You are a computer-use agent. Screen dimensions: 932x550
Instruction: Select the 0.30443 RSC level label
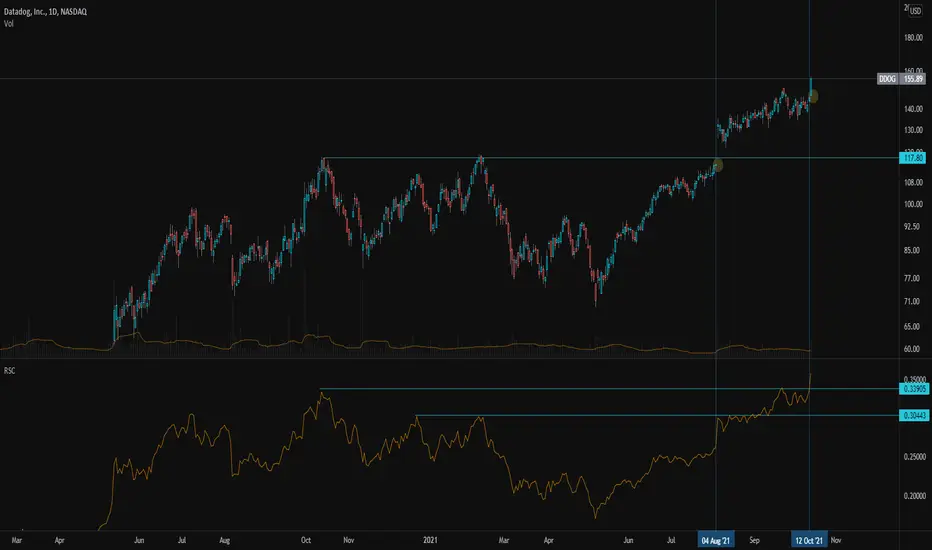pos(915,416)
